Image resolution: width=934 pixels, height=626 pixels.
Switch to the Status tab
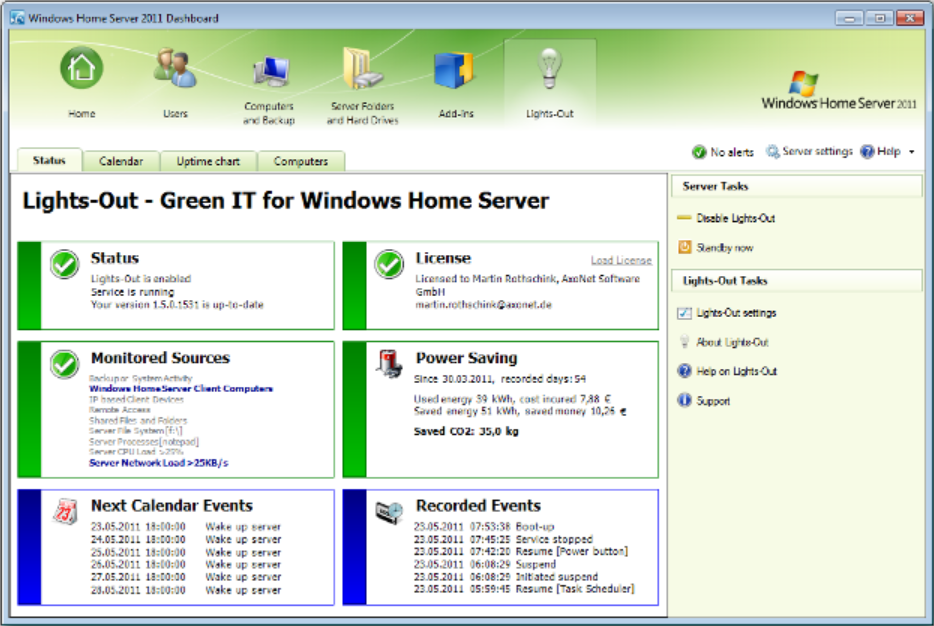pos(49,161)
